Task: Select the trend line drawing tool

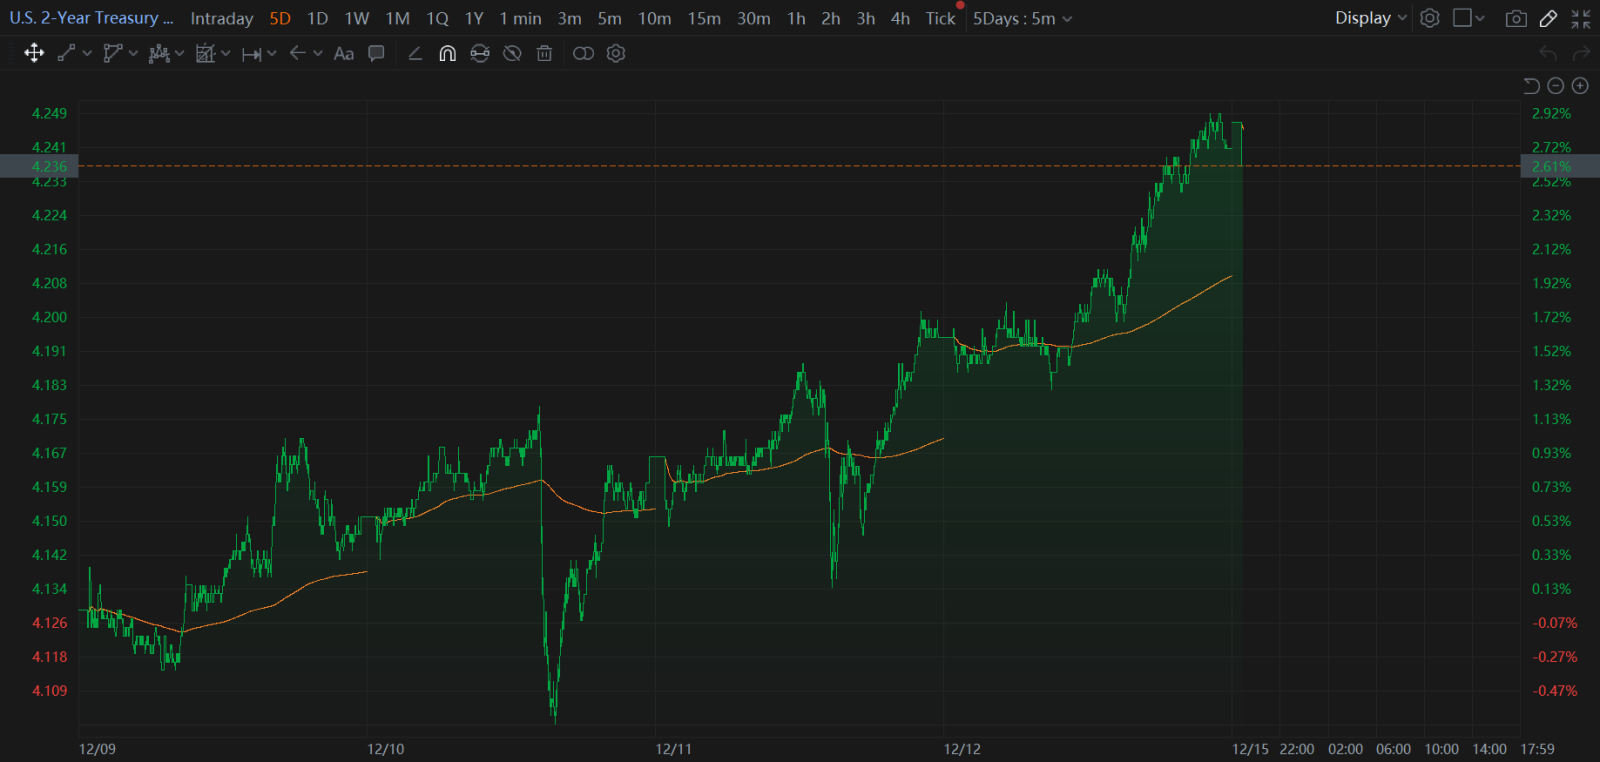Action: (66, 53)
